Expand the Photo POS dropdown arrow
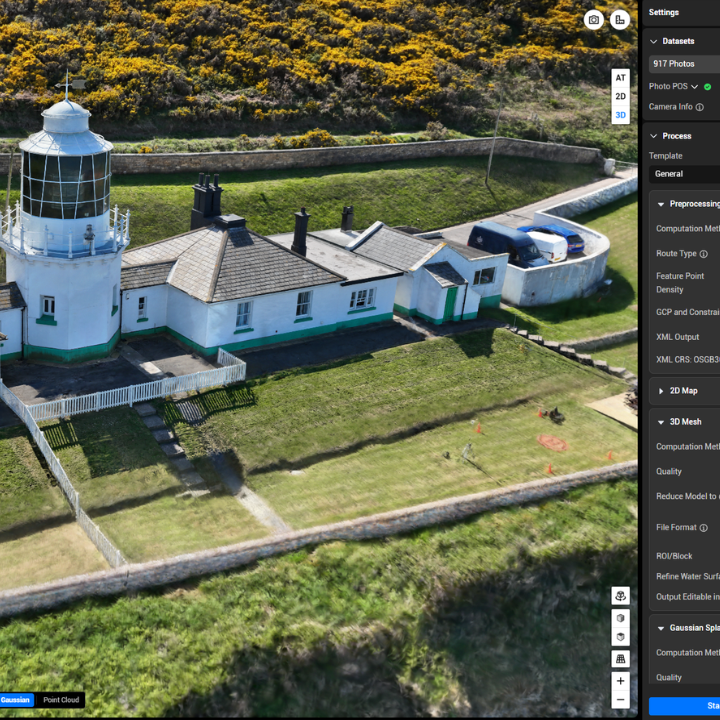The height and width of the screenshot is (720, 720). tap(694, 87)
